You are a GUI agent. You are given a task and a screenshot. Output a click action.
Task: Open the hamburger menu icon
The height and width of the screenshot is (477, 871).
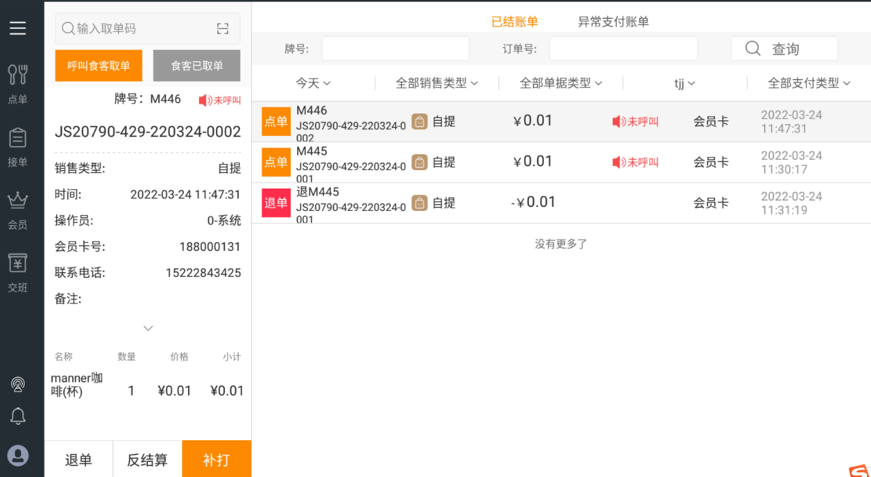[x=18, y=28]
